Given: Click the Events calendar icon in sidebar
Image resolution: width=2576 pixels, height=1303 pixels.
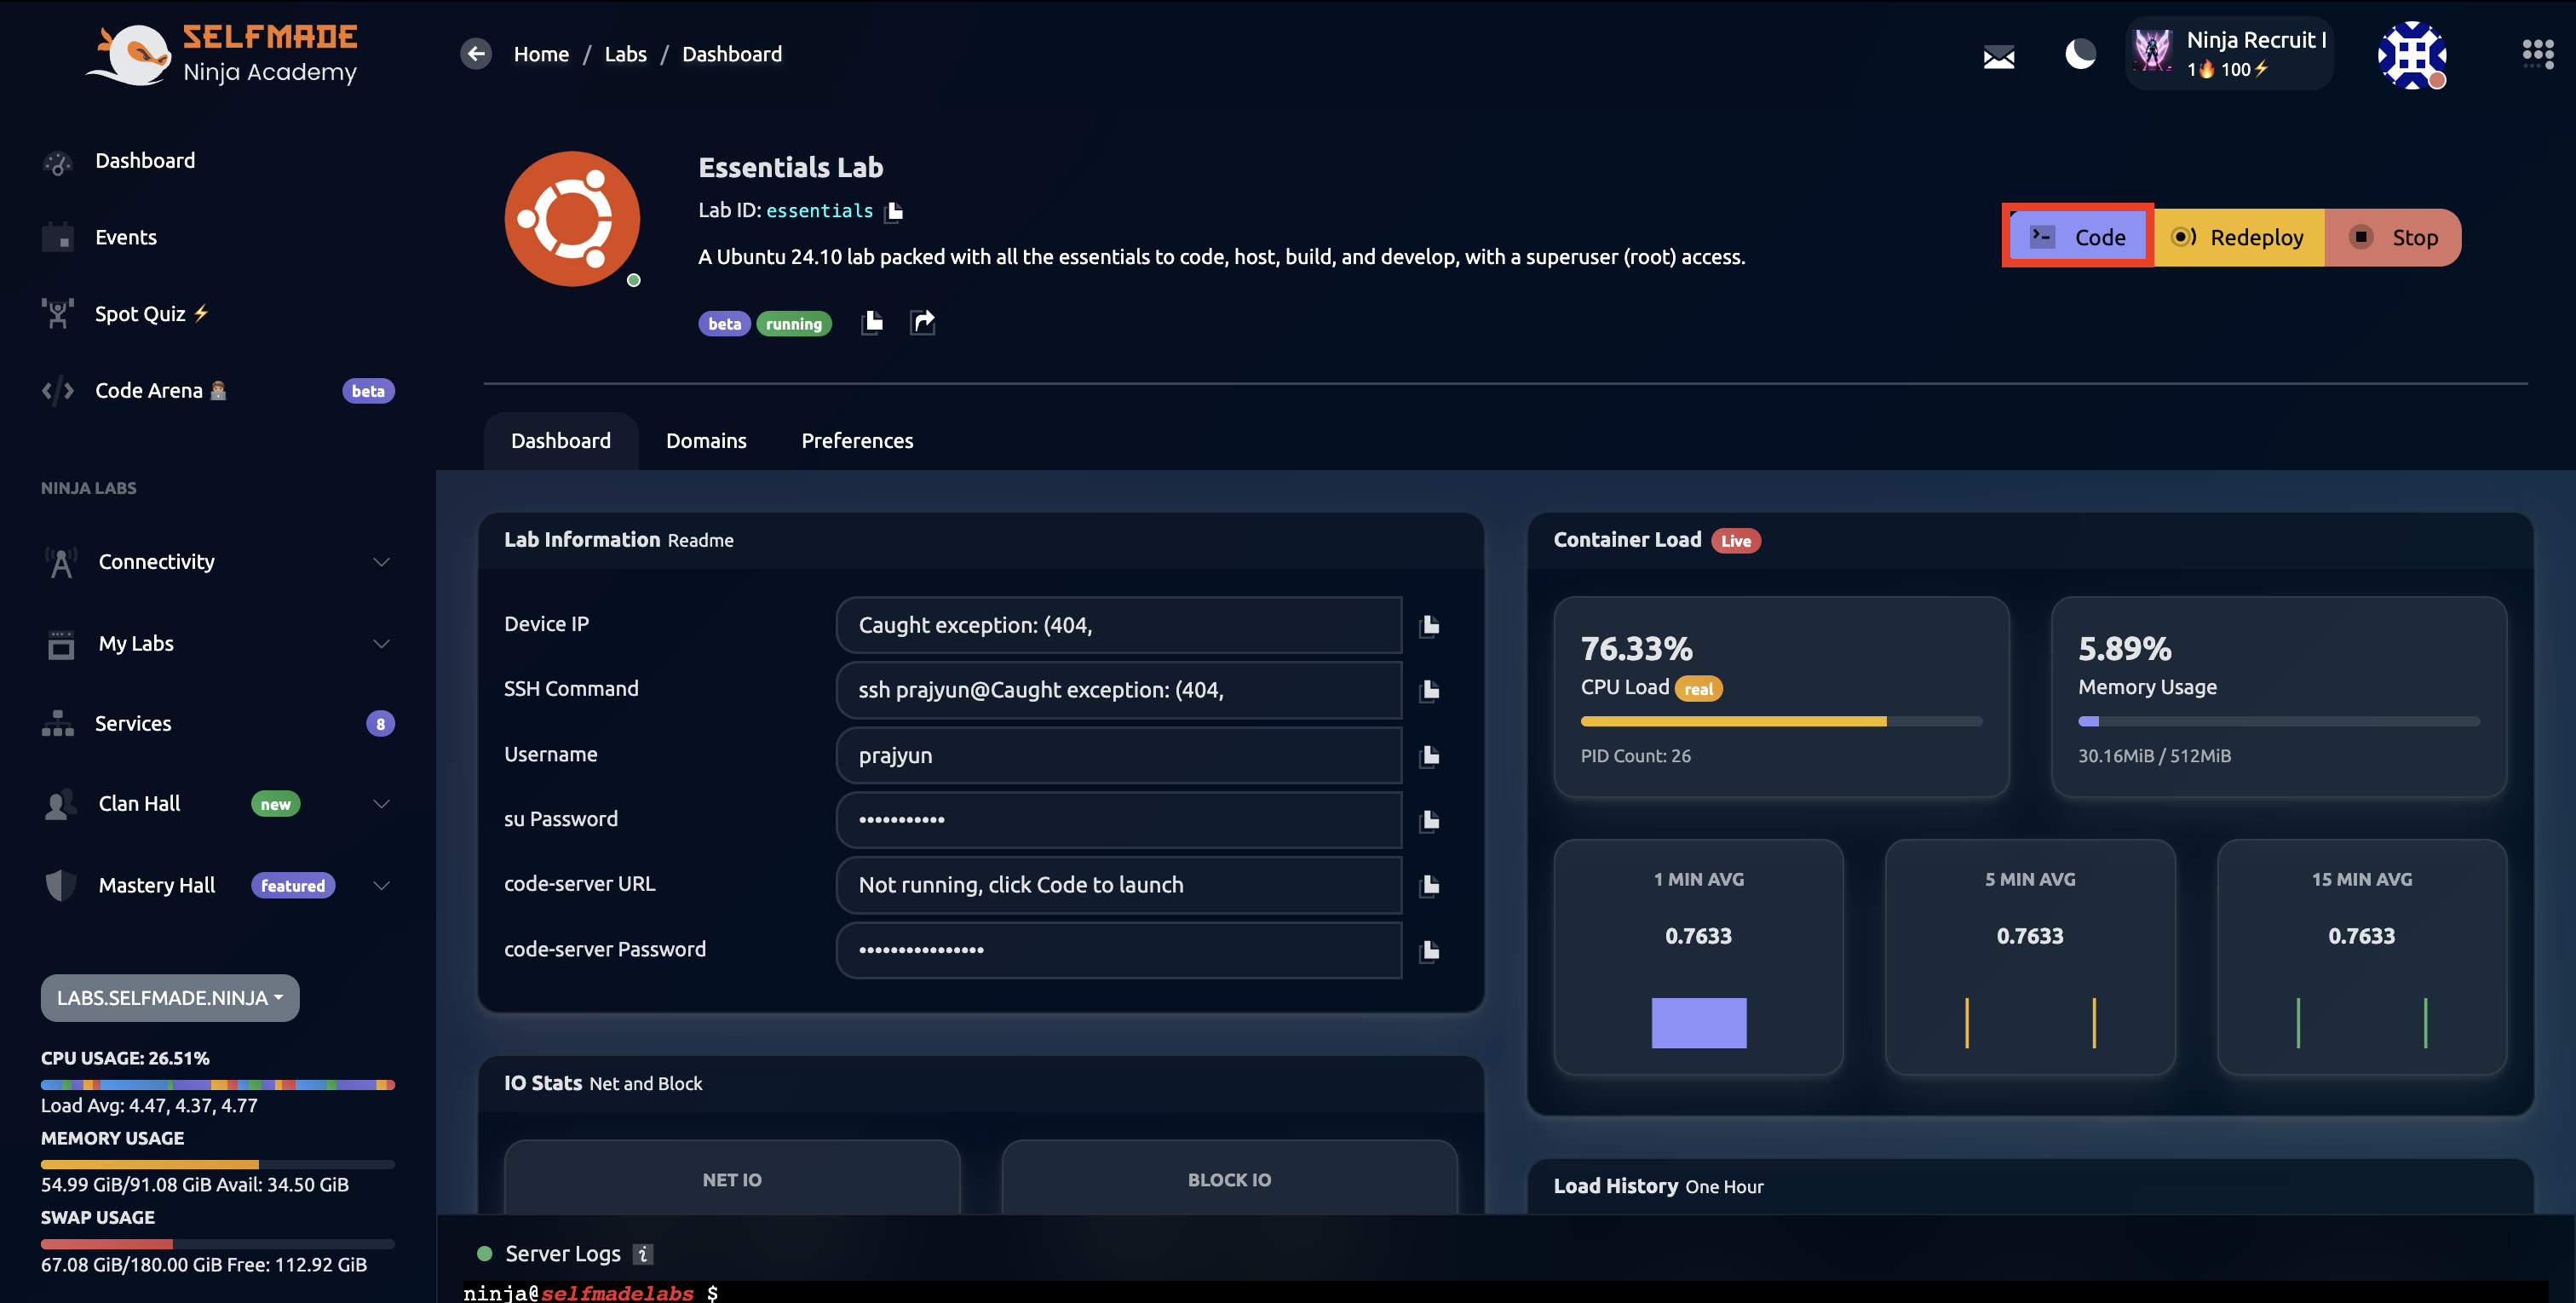Looking at the screenshot, I should [x=58, y=237].
